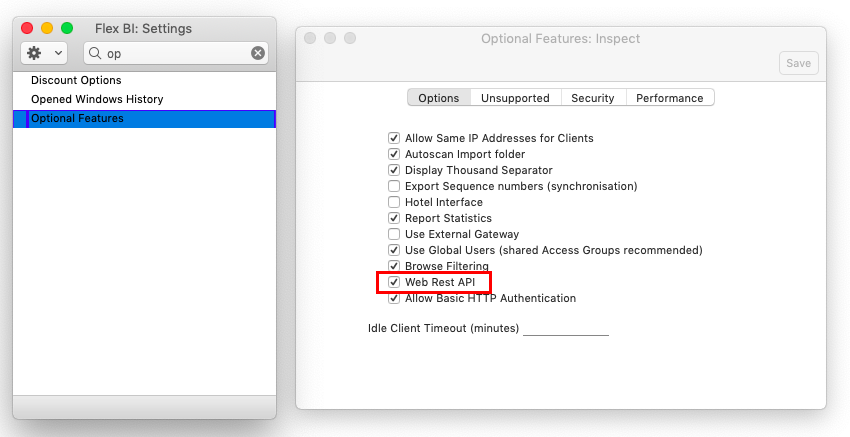This screenshot has height=437, width=850.
Task: Click the Idle Client Timeout field
Action: point(565,327)
